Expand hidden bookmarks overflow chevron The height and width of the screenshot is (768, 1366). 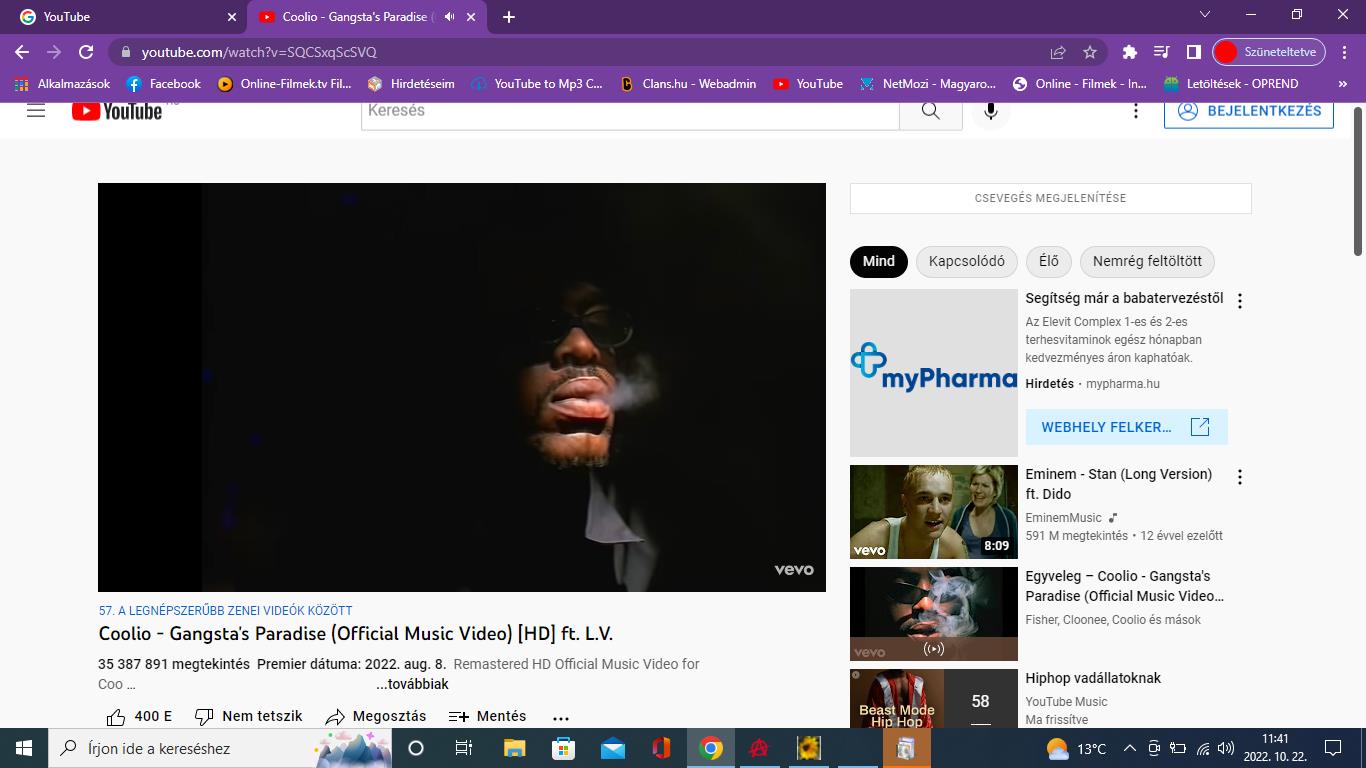(x=1342, y=84)
